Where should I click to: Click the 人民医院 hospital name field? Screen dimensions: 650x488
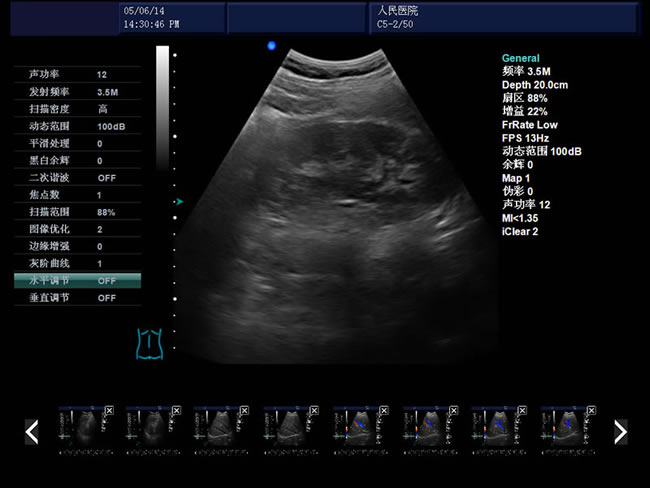tap(397, 10)
